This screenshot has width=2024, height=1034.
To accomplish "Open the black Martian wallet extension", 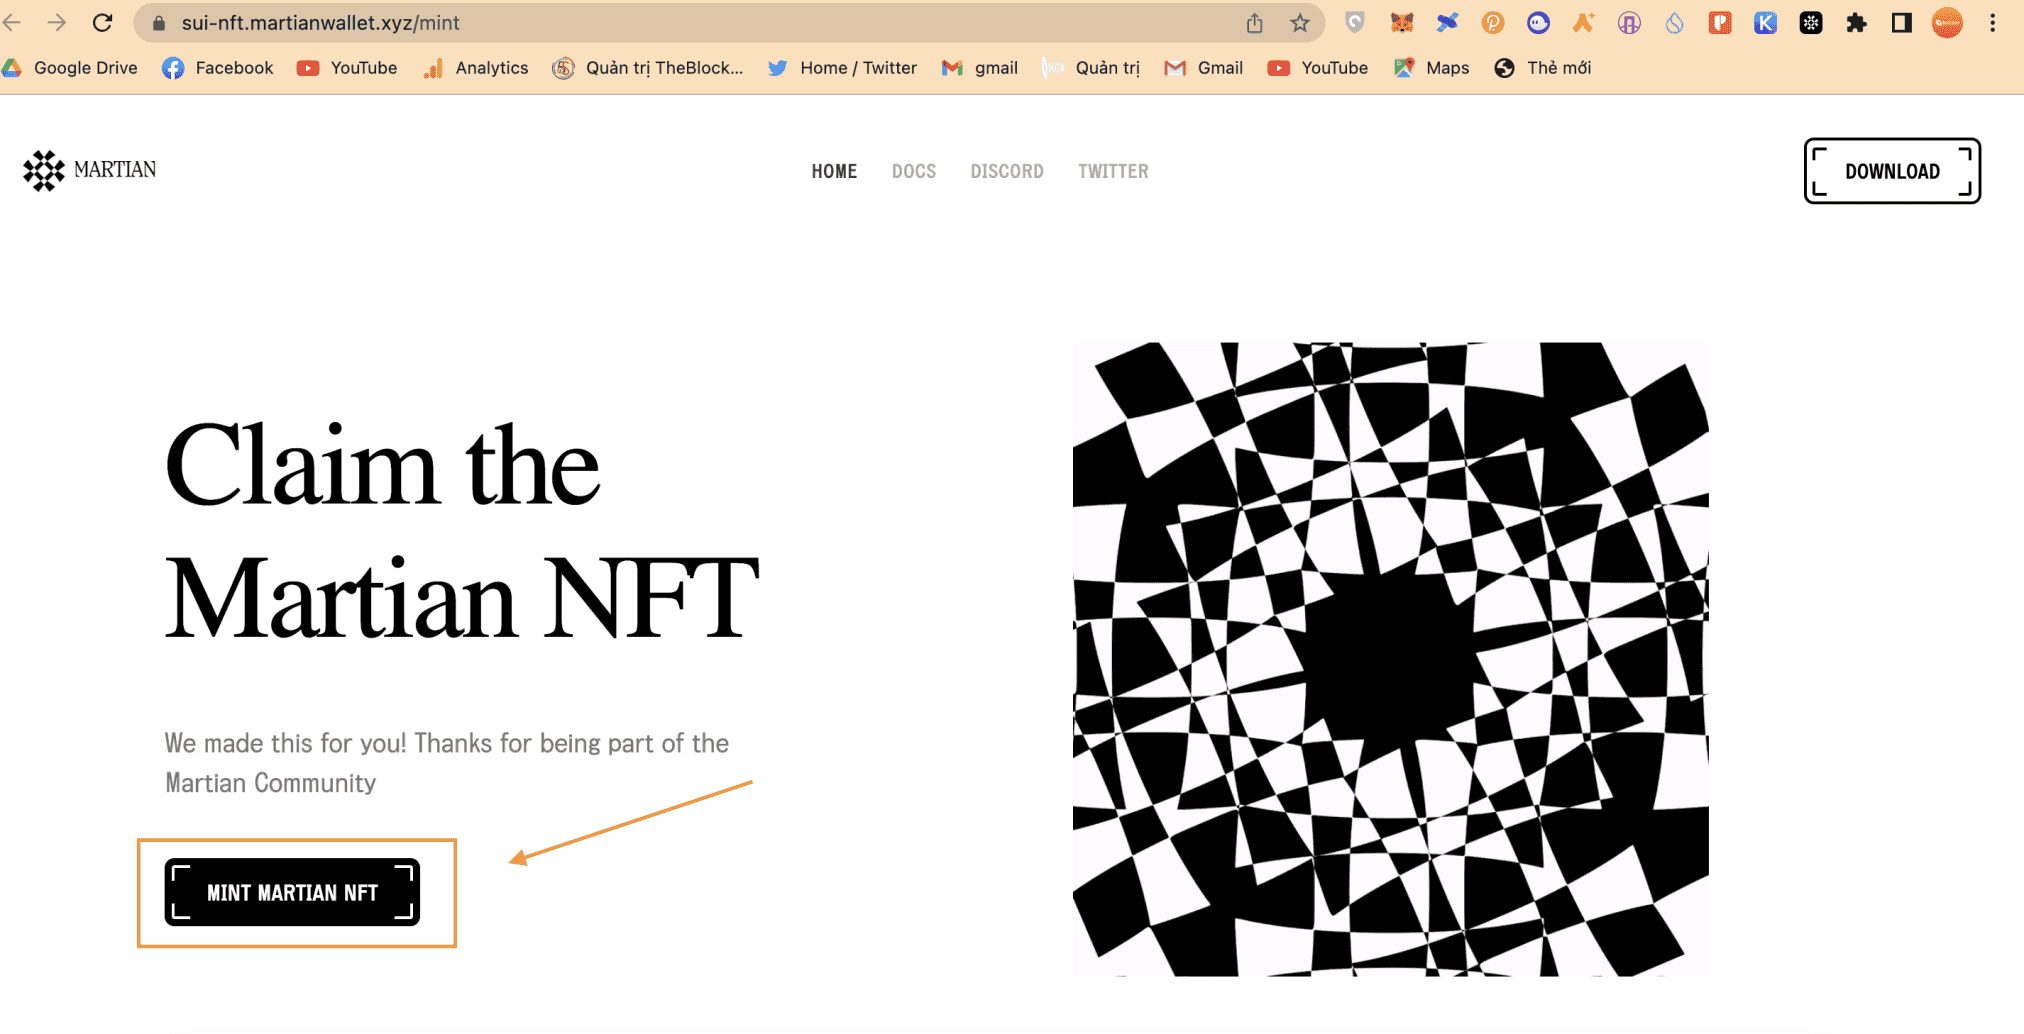I will [x=1811, y=22].
